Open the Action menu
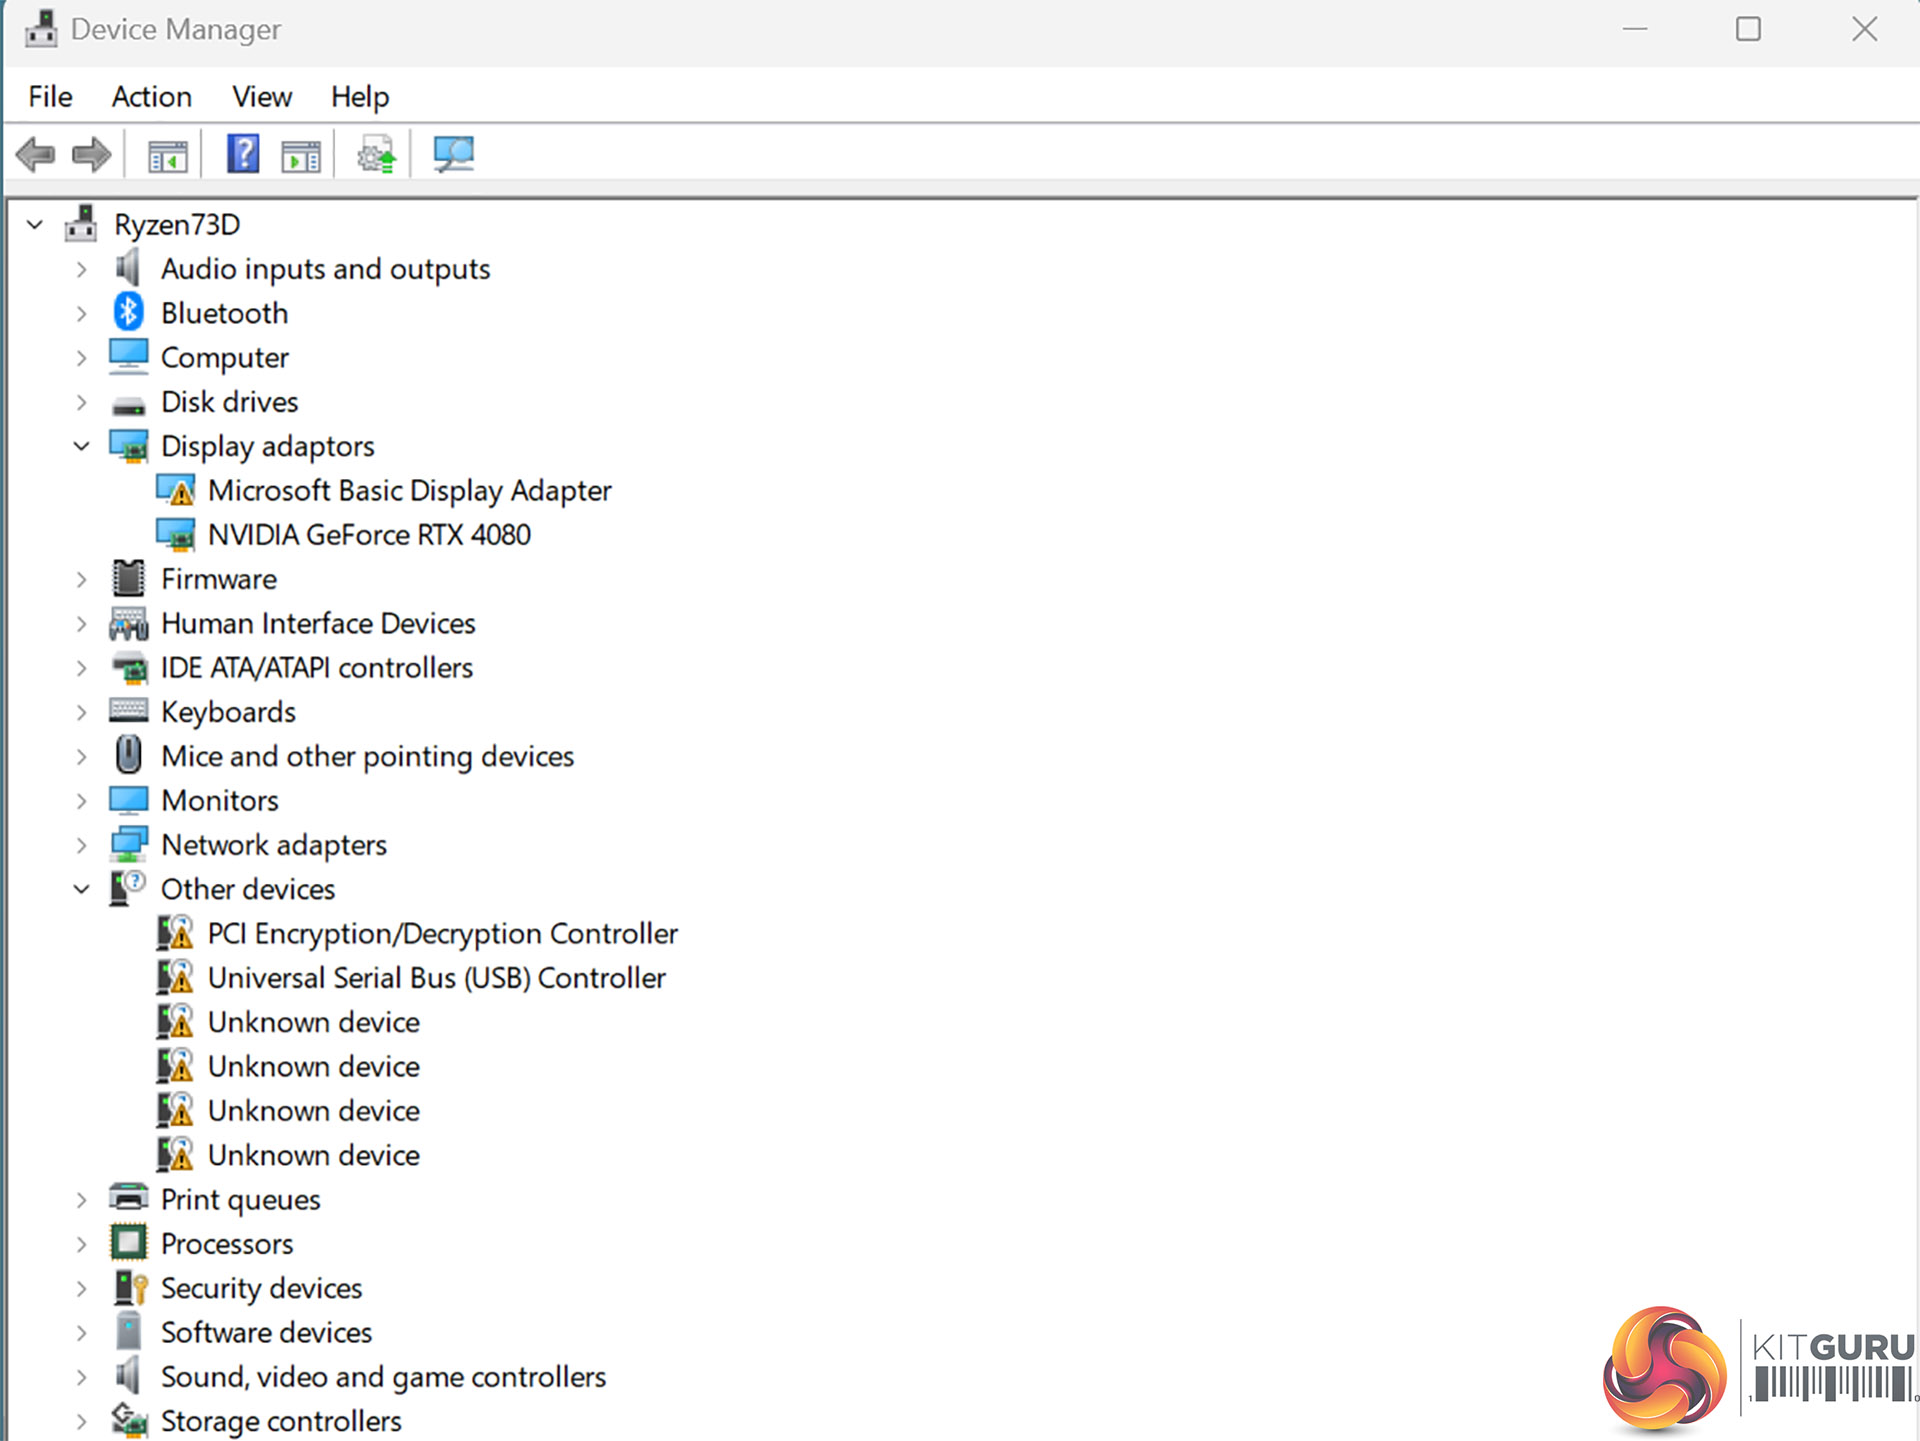This screenshot has height=1441, width=1920. (151, 97)
